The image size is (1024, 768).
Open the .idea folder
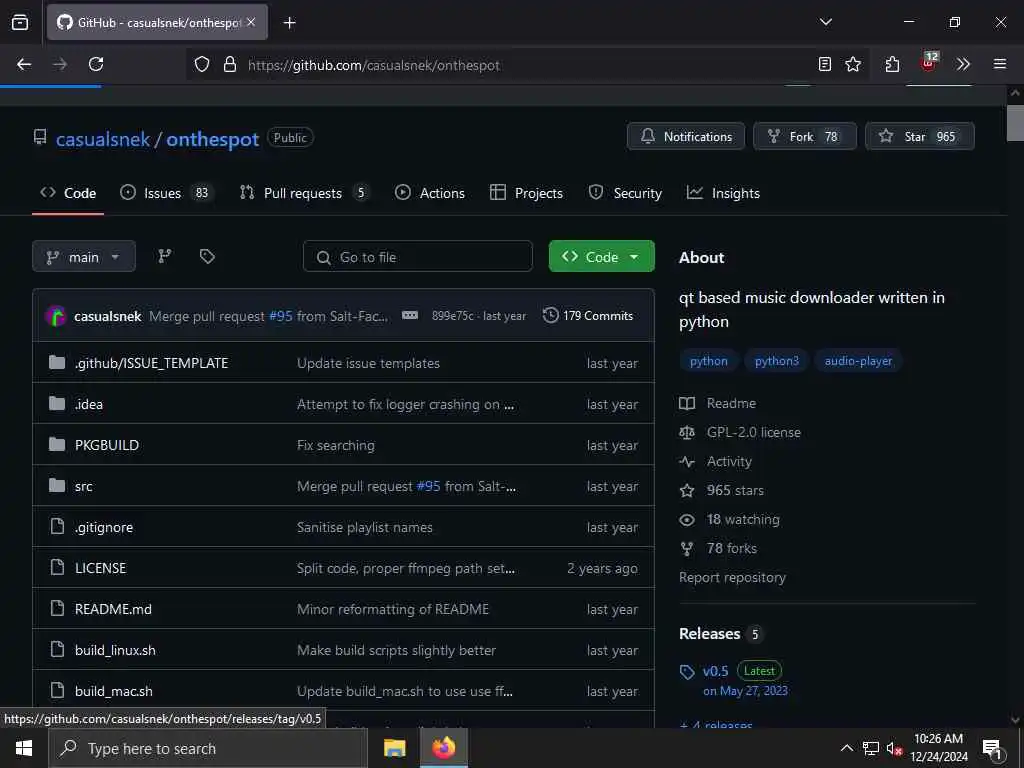(x=89, y=404)
